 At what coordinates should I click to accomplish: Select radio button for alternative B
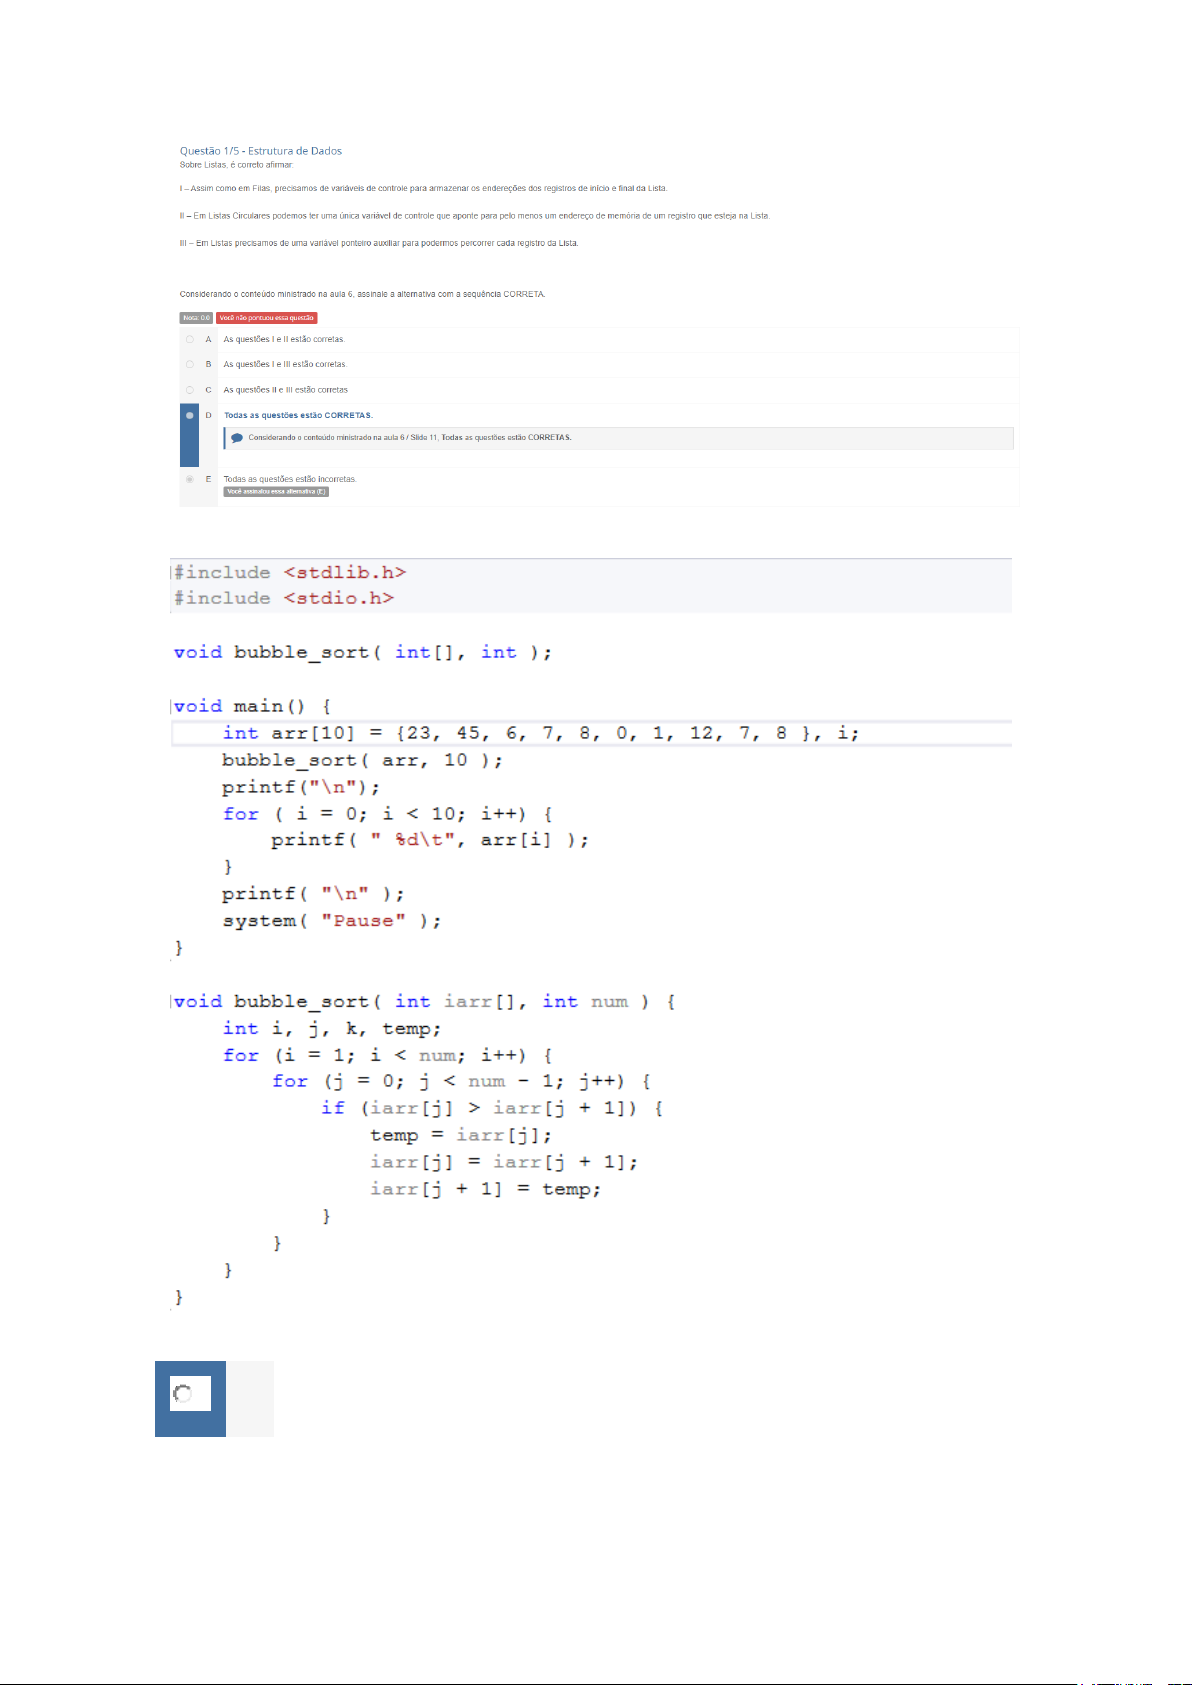click(189, 364)
